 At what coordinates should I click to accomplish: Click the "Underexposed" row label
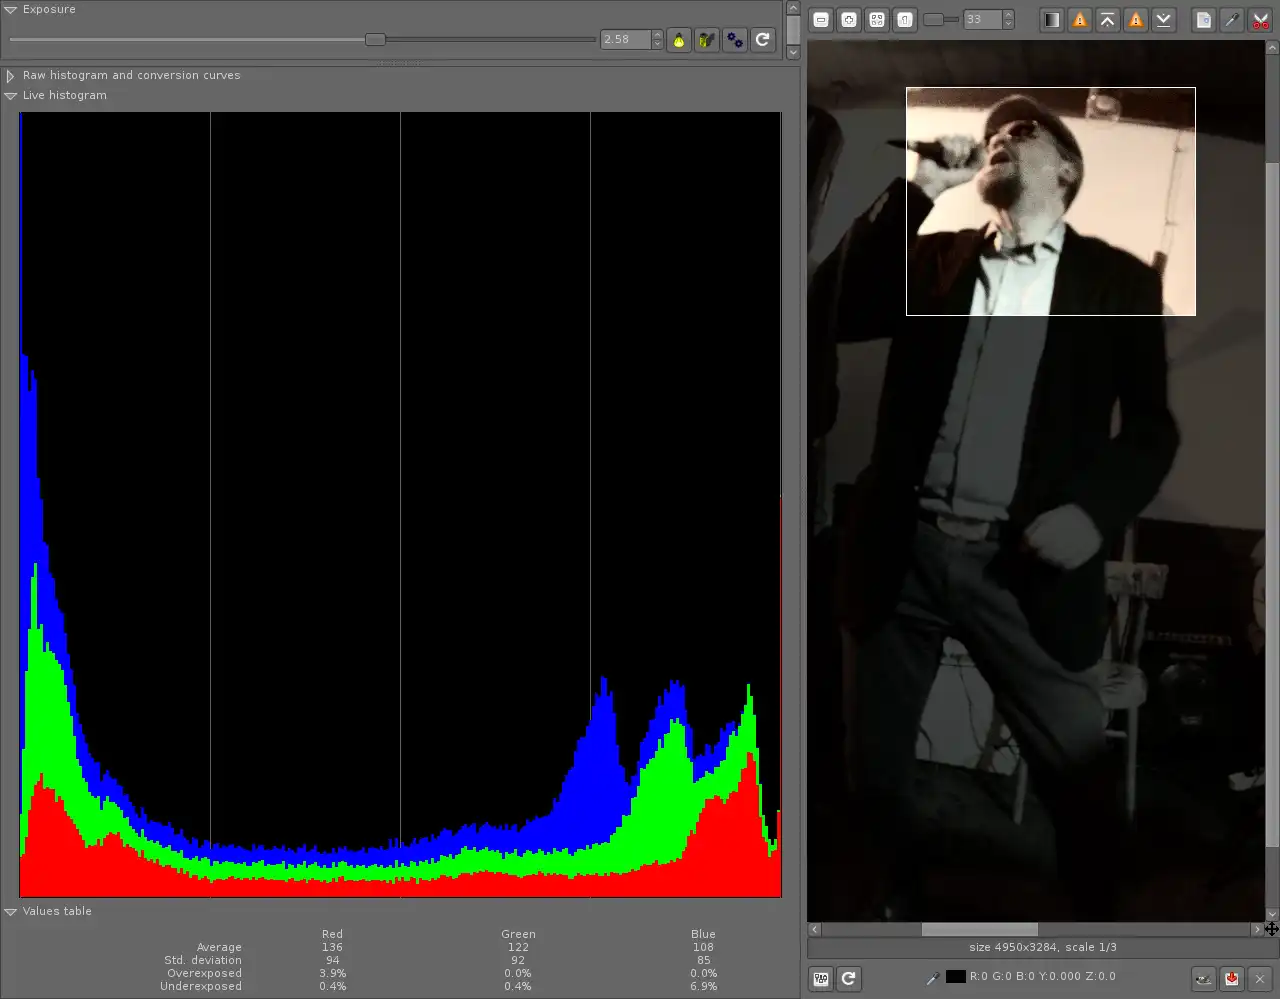201,987
